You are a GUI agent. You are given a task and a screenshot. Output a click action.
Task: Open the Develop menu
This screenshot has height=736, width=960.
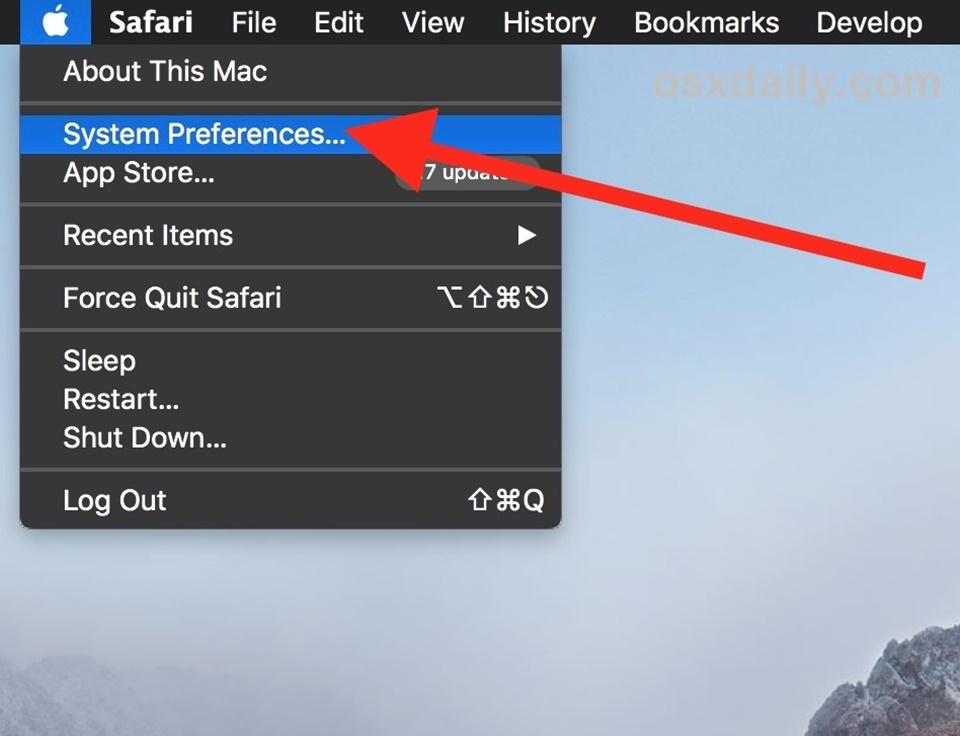tap(869, 22)
